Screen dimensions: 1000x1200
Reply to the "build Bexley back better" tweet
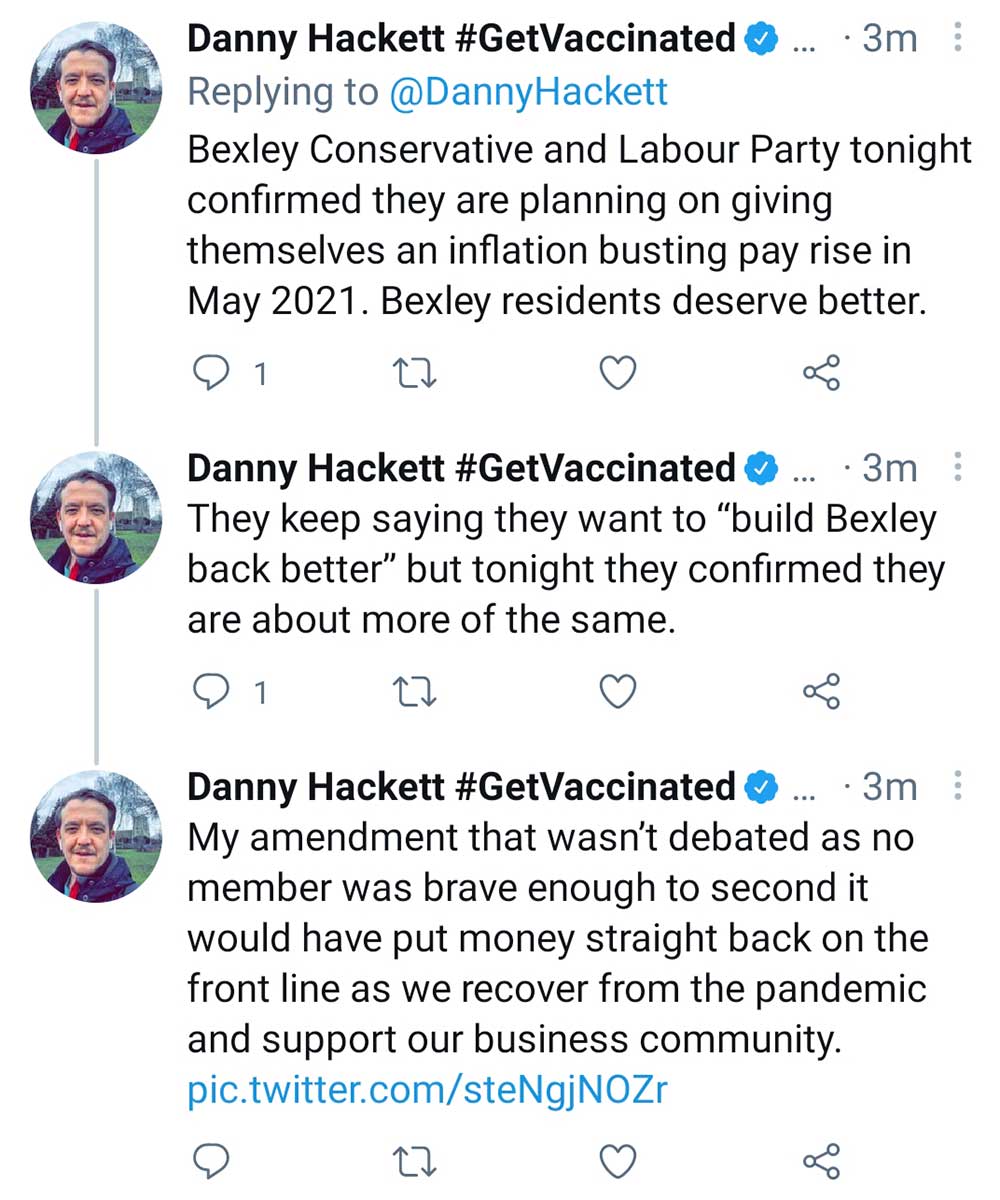(210, 692)
